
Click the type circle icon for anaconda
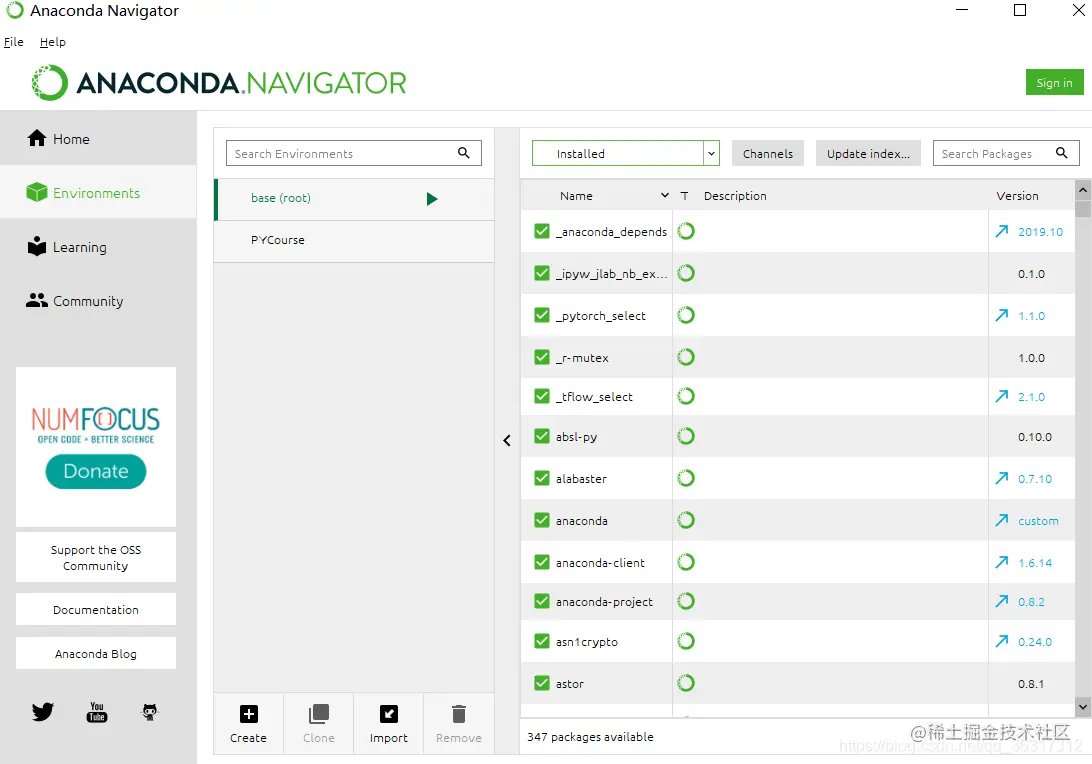[686, 520]
